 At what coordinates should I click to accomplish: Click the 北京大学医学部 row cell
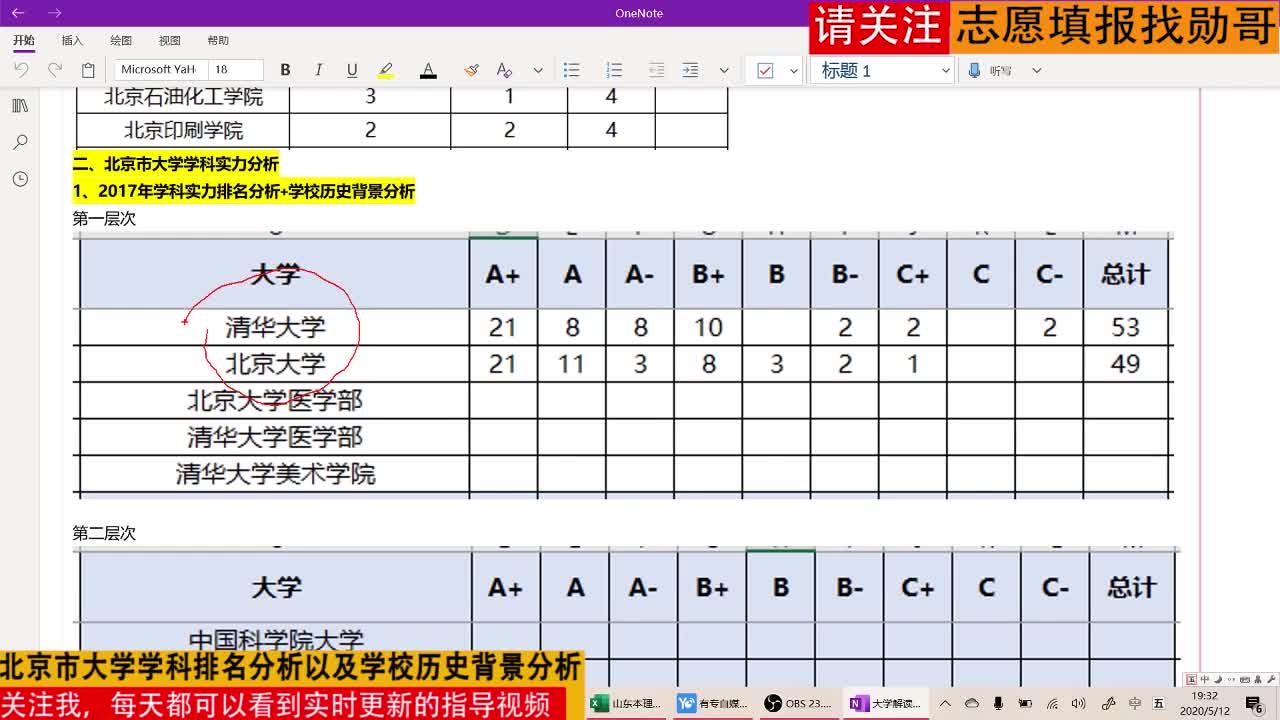click(275, 401)
